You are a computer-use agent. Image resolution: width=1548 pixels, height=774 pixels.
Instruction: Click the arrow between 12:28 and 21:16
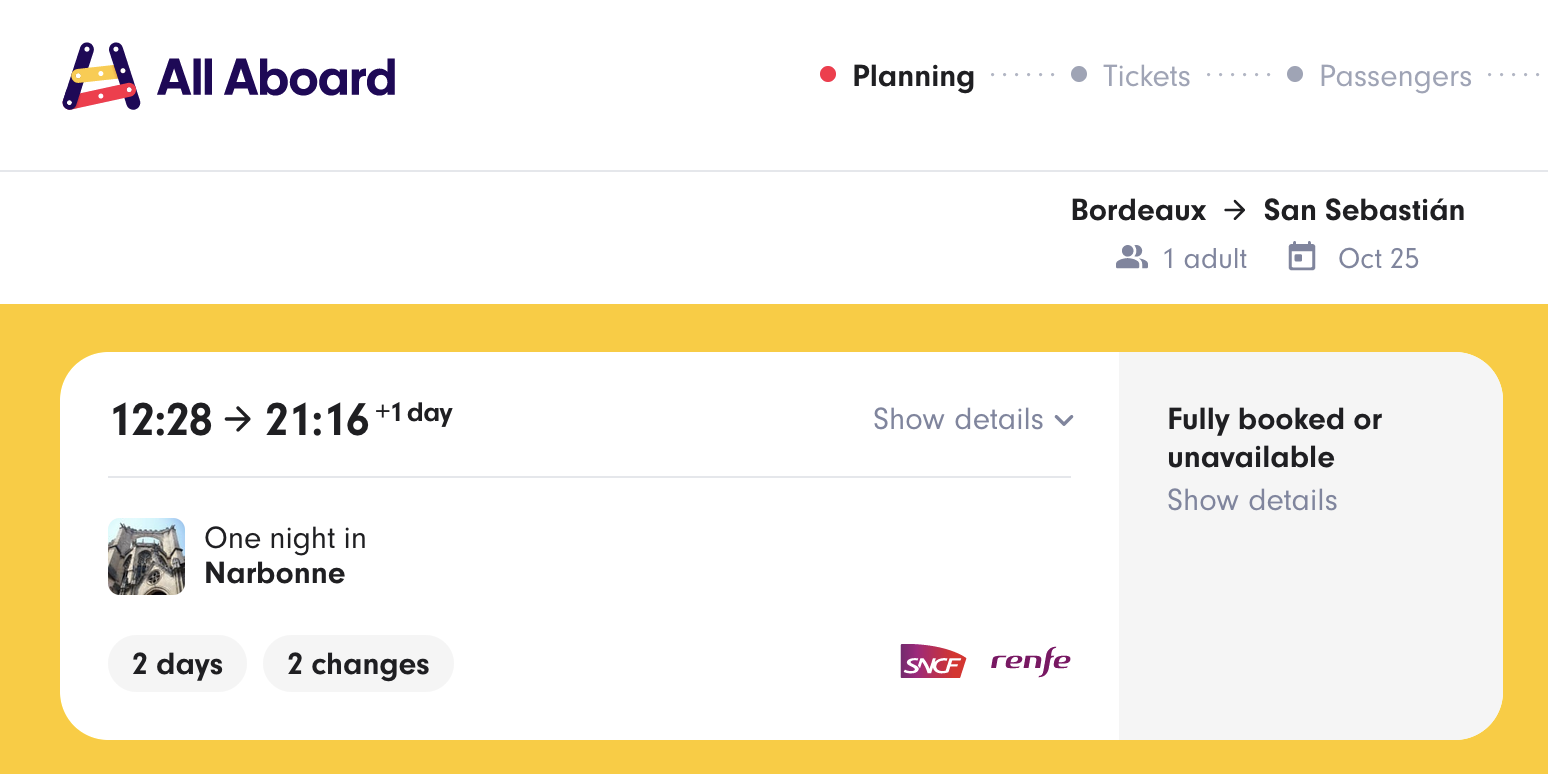238,420
